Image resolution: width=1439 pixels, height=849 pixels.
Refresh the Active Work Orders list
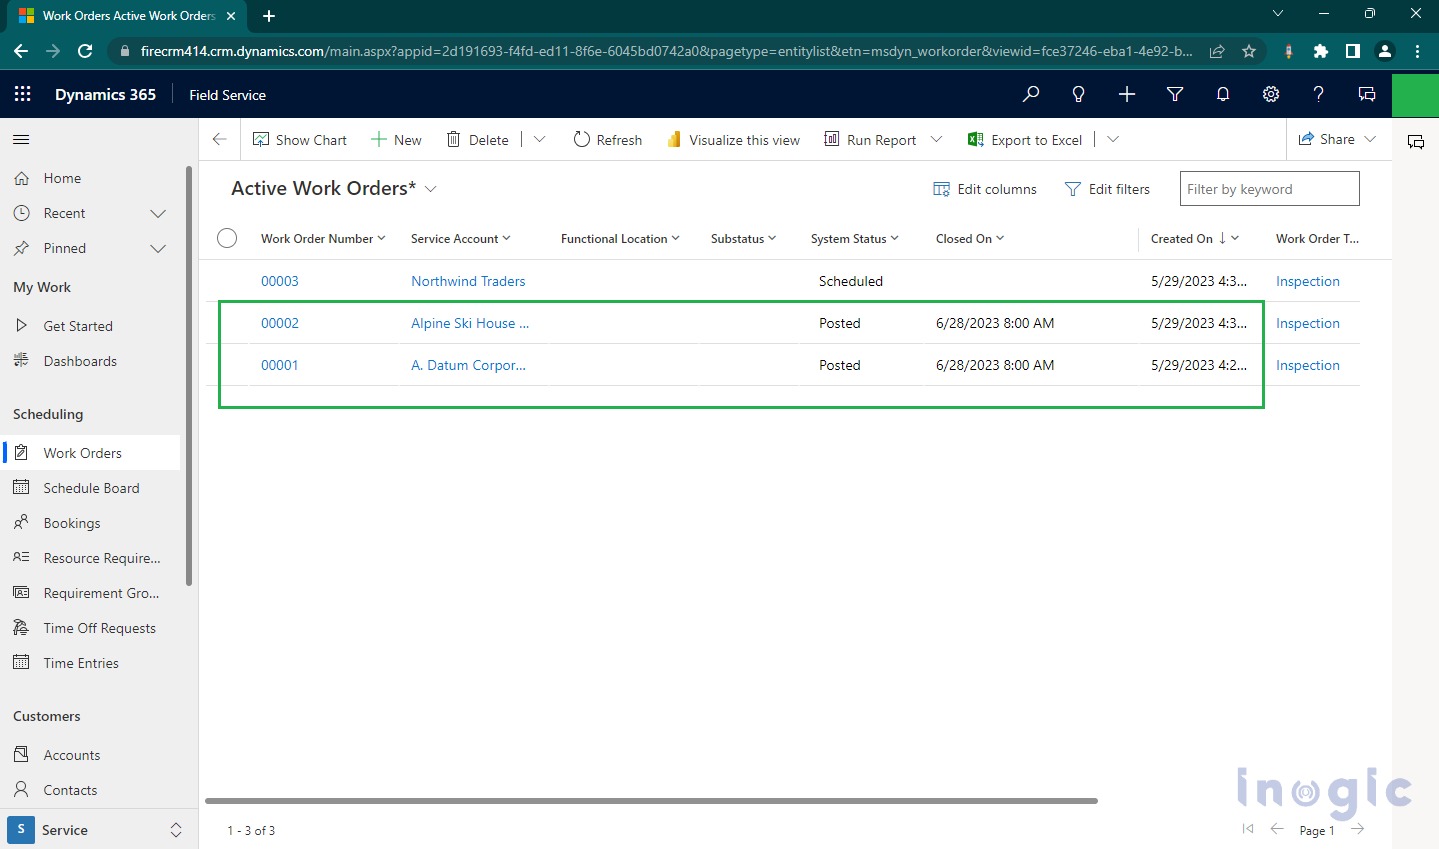(x=606, y=139)
